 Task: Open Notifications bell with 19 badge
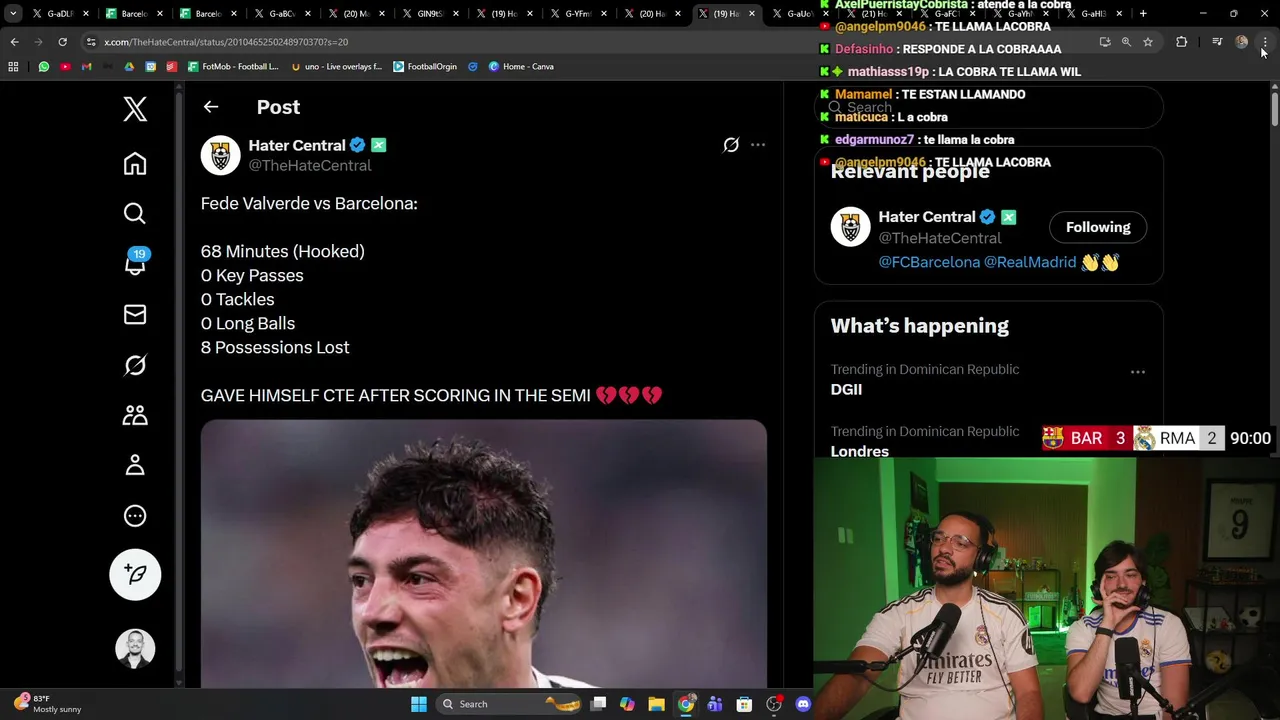coord(135,263)
